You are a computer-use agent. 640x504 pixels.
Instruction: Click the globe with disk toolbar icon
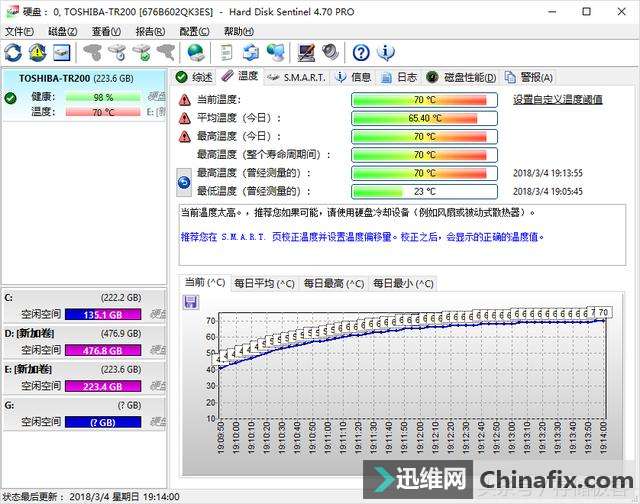196,53
